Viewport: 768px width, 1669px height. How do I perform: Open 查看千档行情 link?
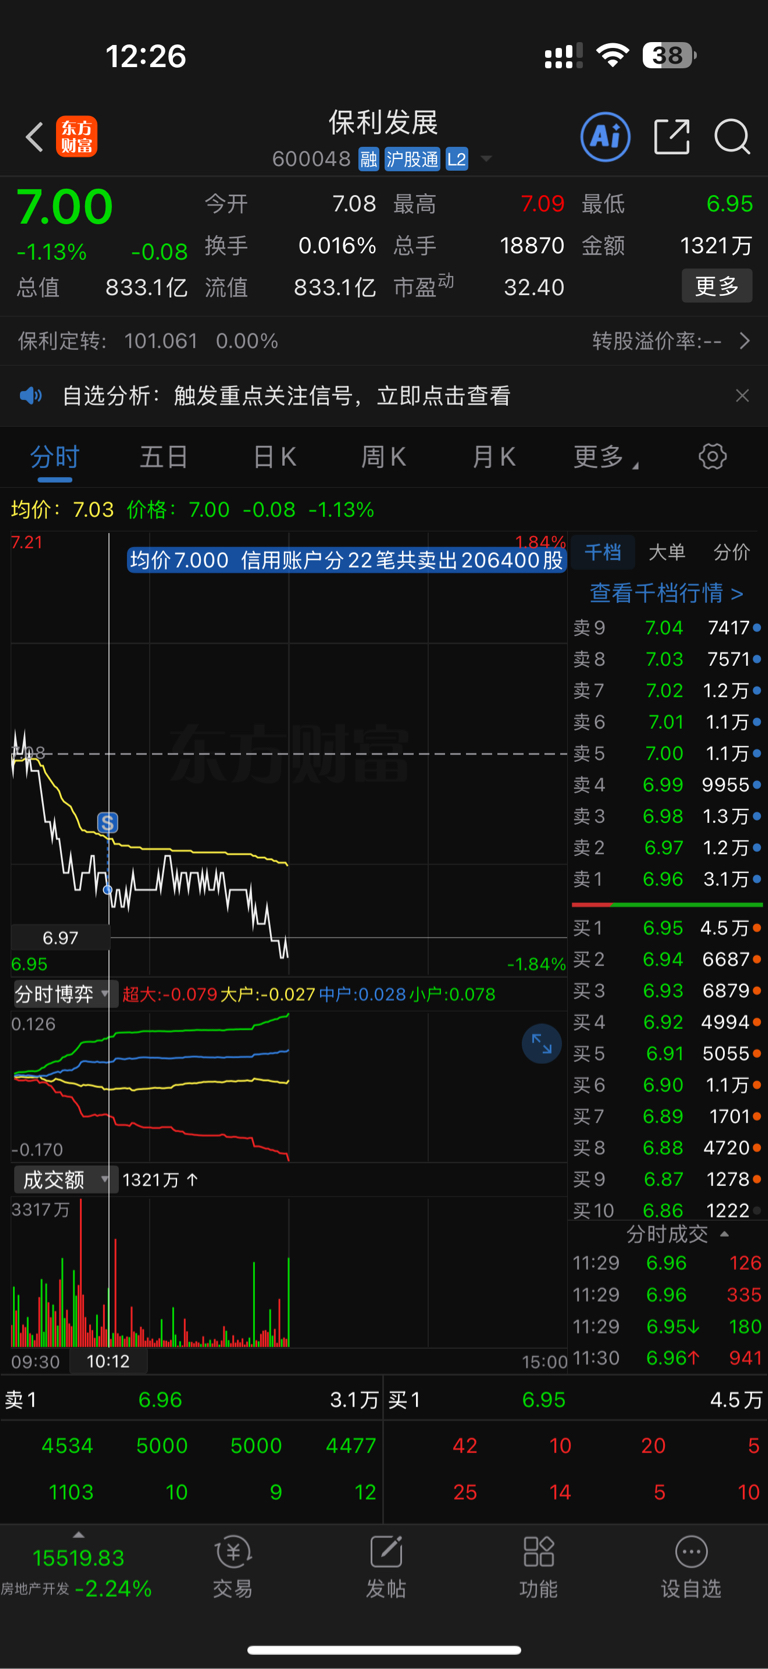click(667, 593)
